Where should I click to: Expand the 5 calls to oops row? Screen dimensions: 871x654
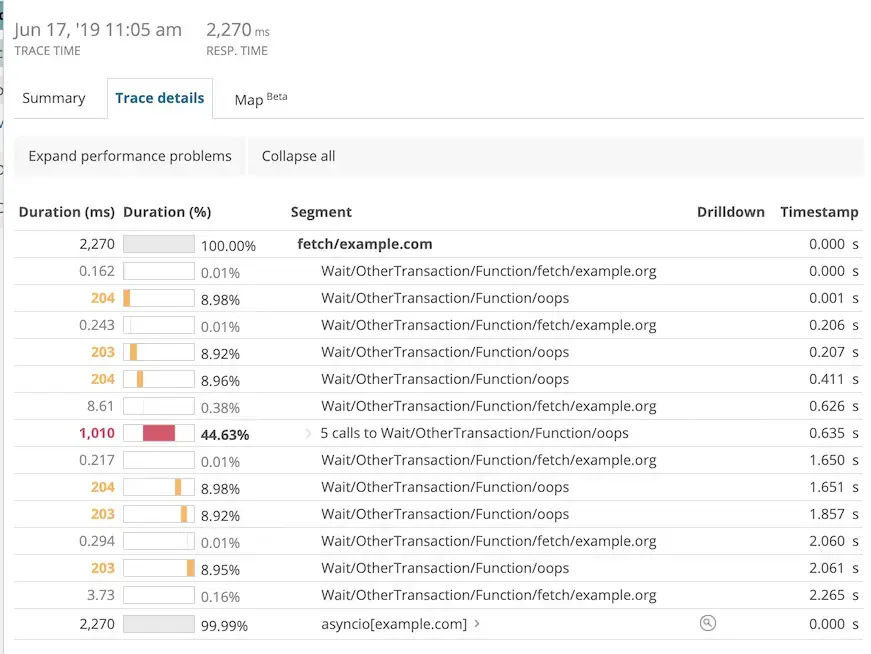308,434
